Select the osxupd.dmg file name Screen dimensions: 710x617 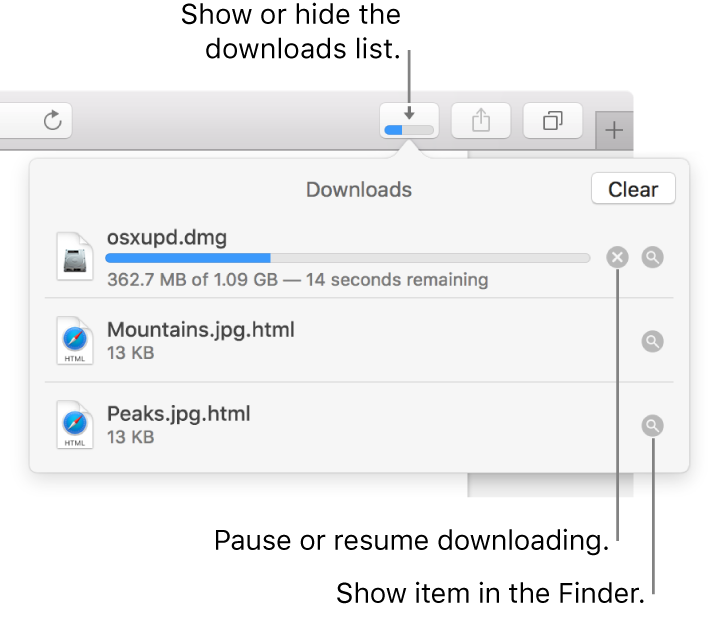pos(167,238)
